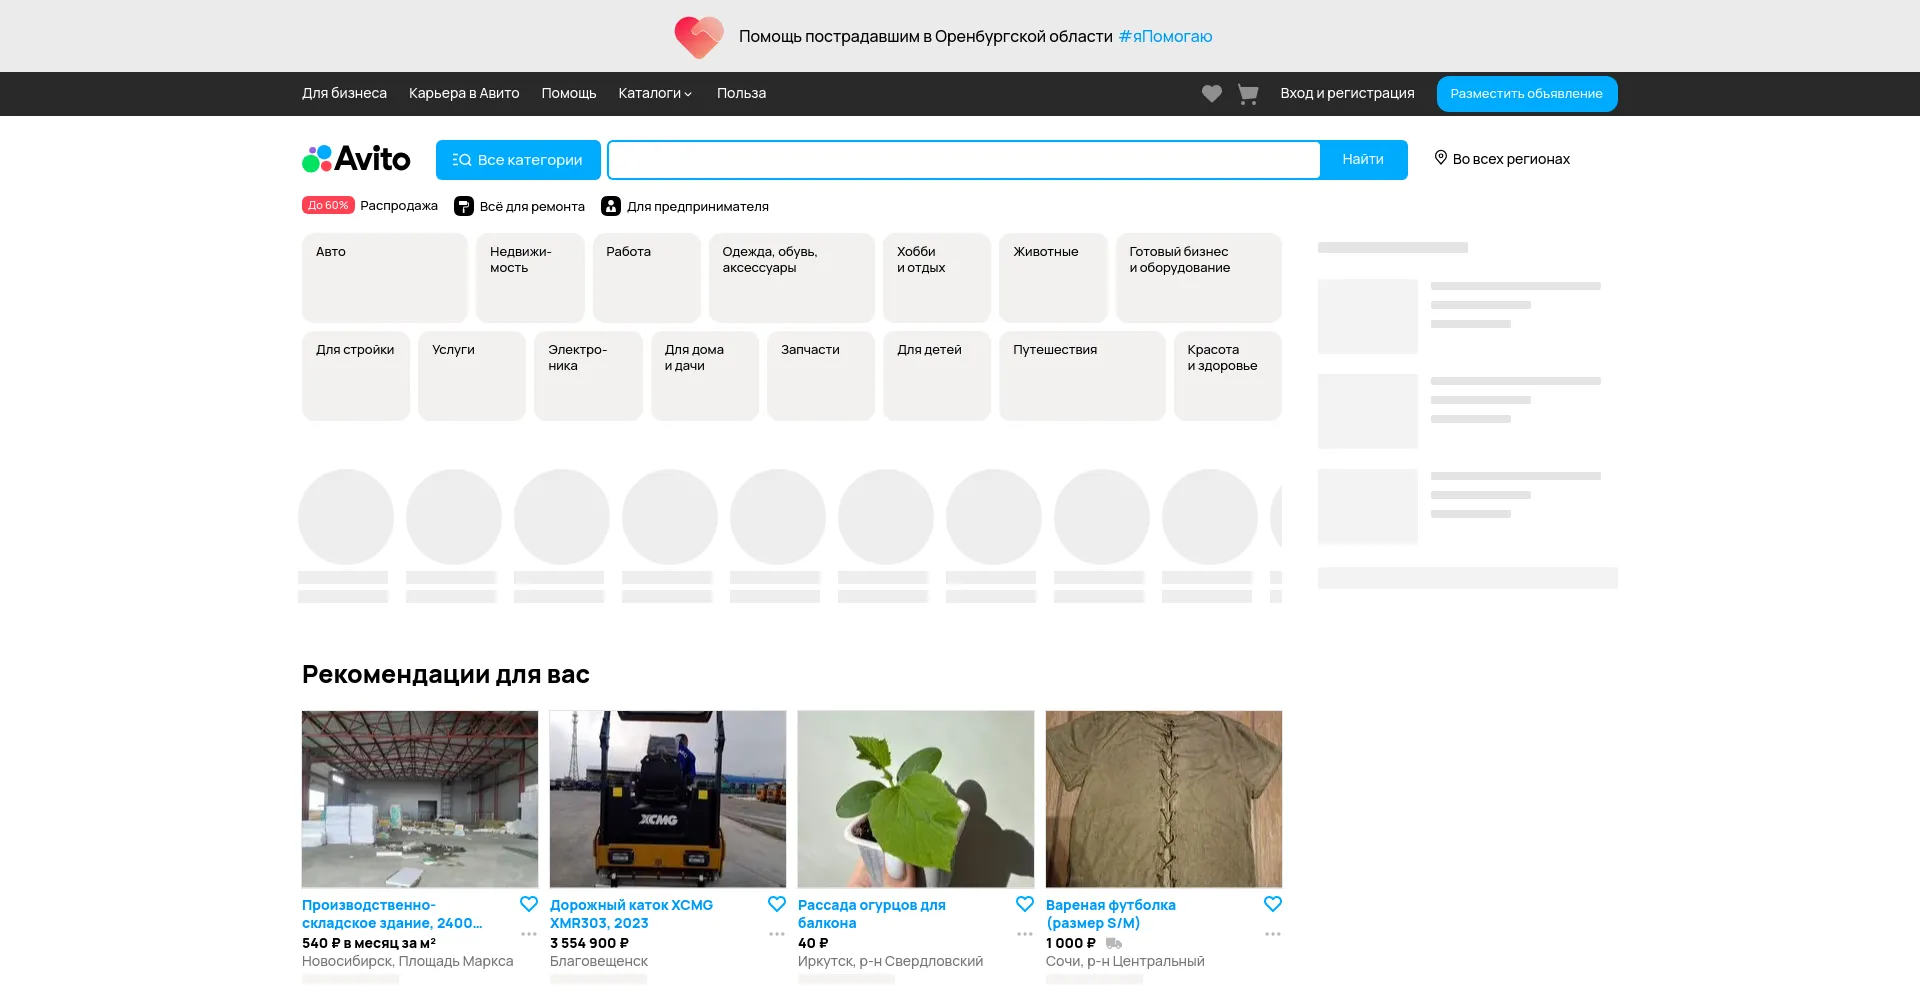Click the 'Благовещенск' location text
Screen dimensions: 1920x993
[x=598, y=961]
